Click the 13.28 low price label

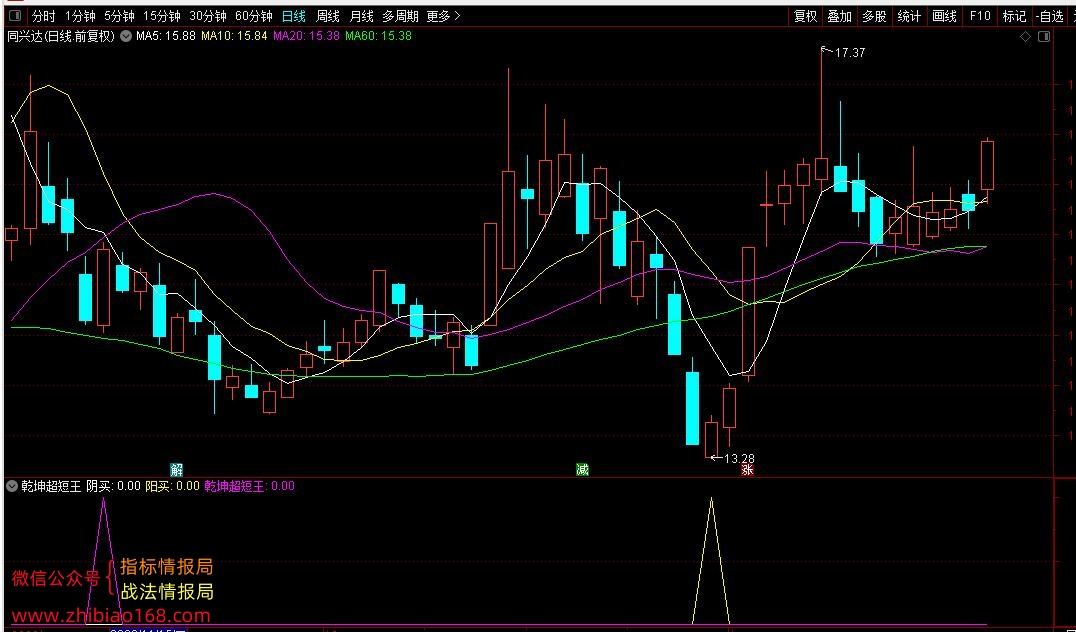point(740,458)
